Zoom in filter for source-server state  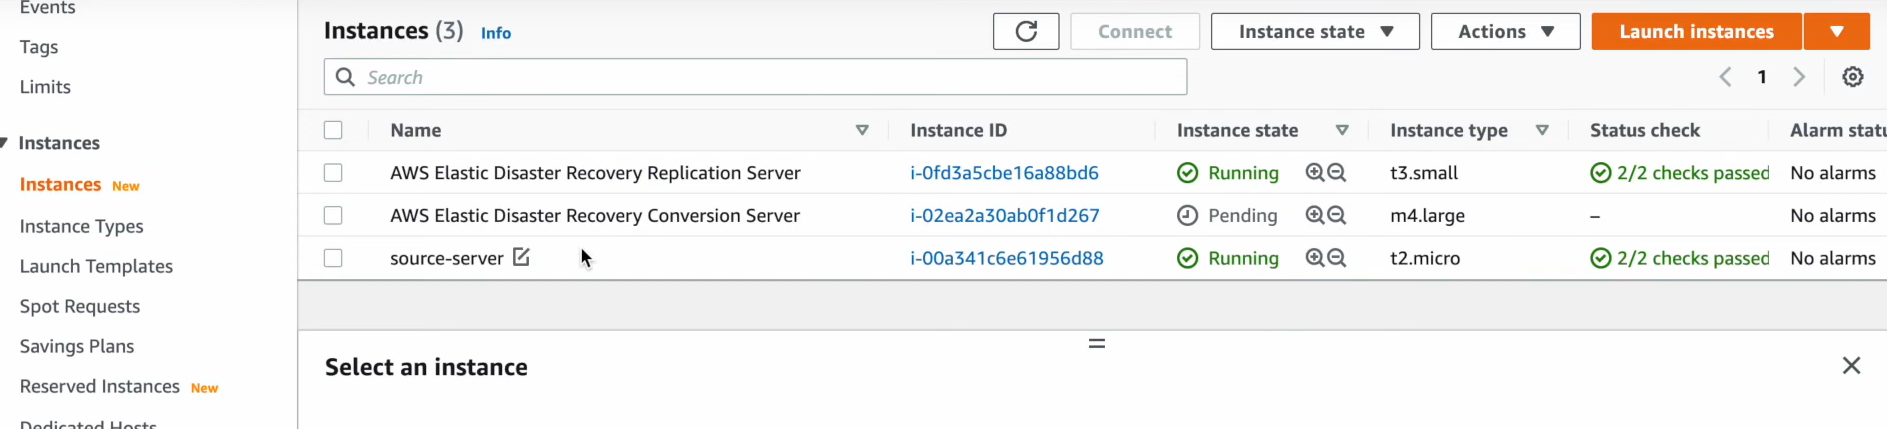click(1315, 258)
